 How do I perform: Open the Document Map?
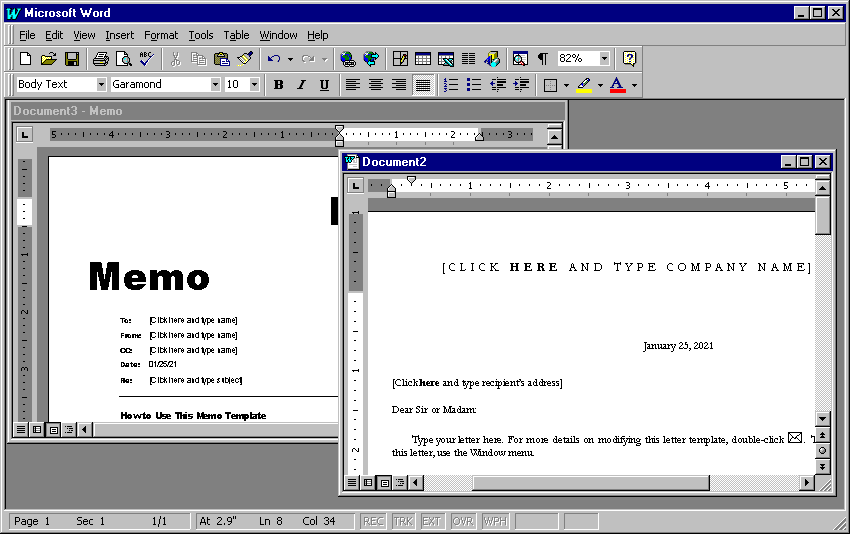click(x=520, y=59)
